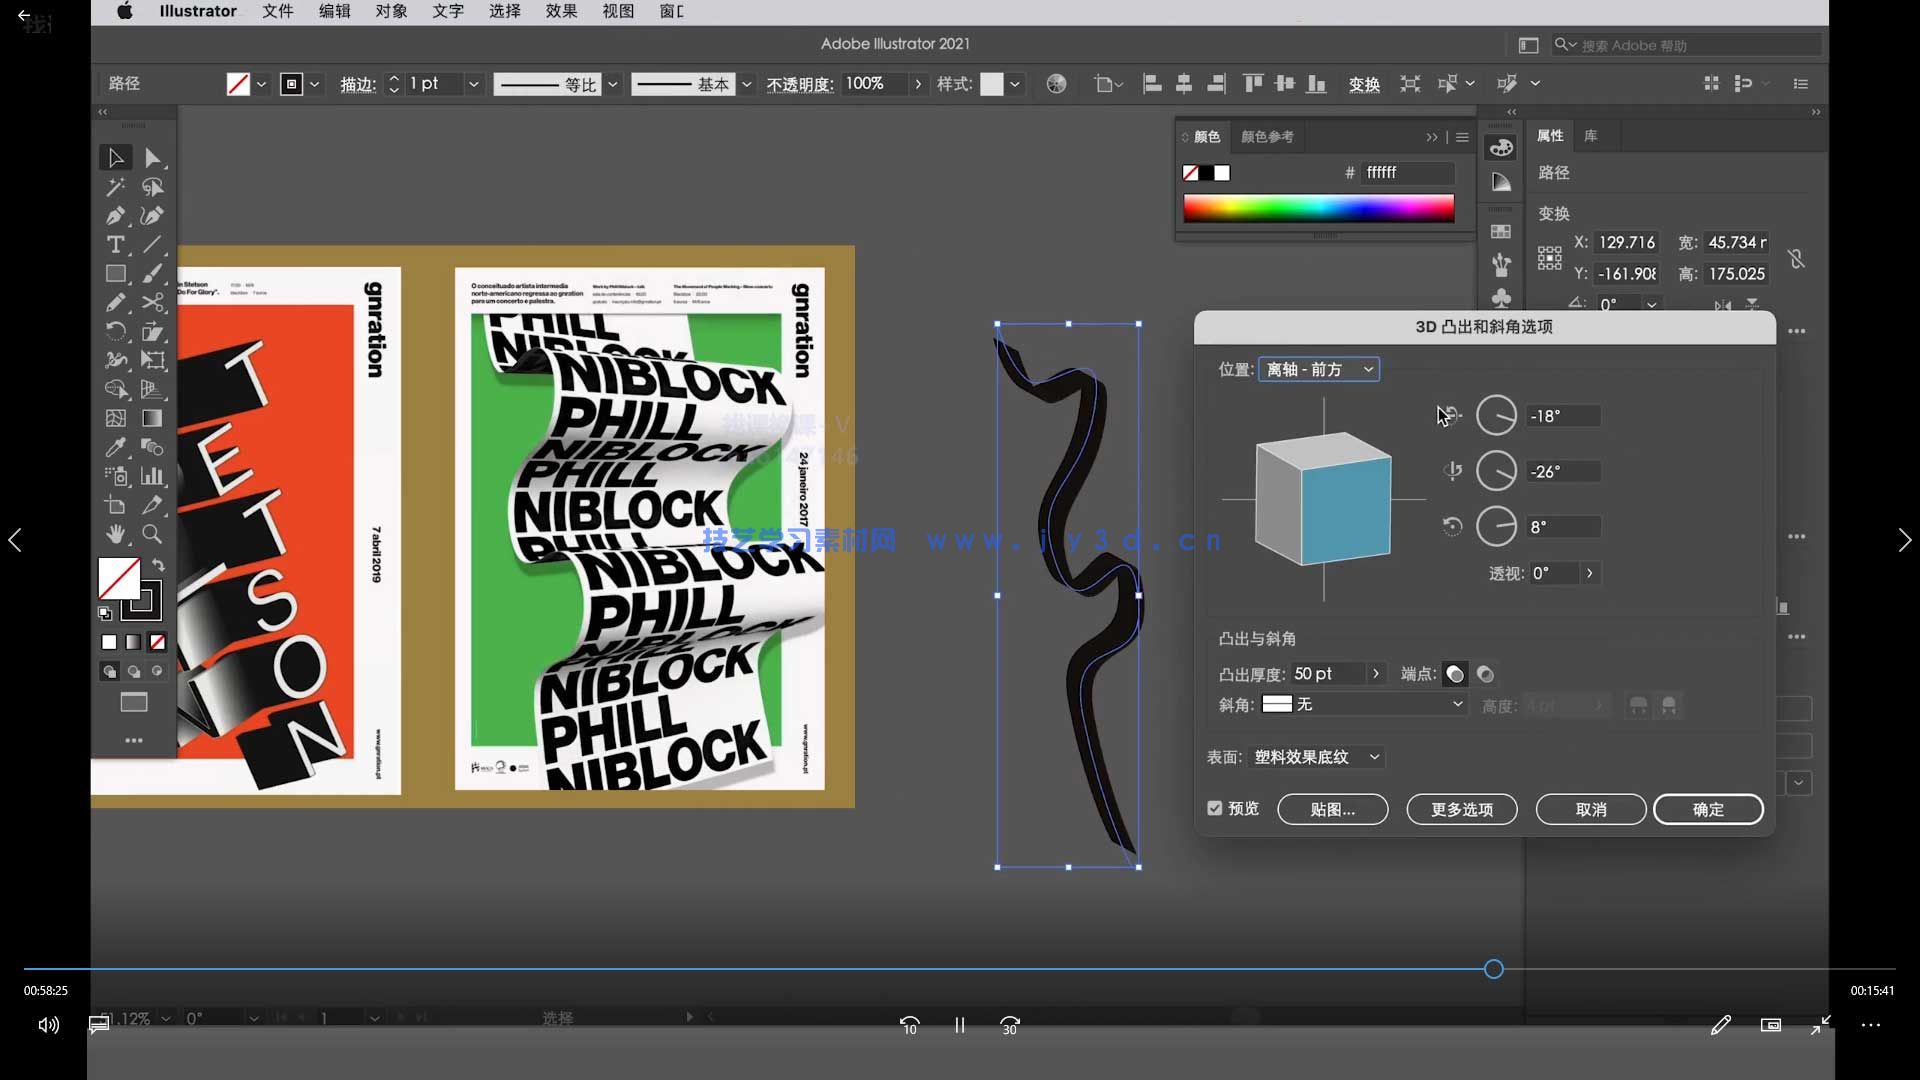
Task: Click the 更多选项 (More Options) button
Action: point(1461,809)
